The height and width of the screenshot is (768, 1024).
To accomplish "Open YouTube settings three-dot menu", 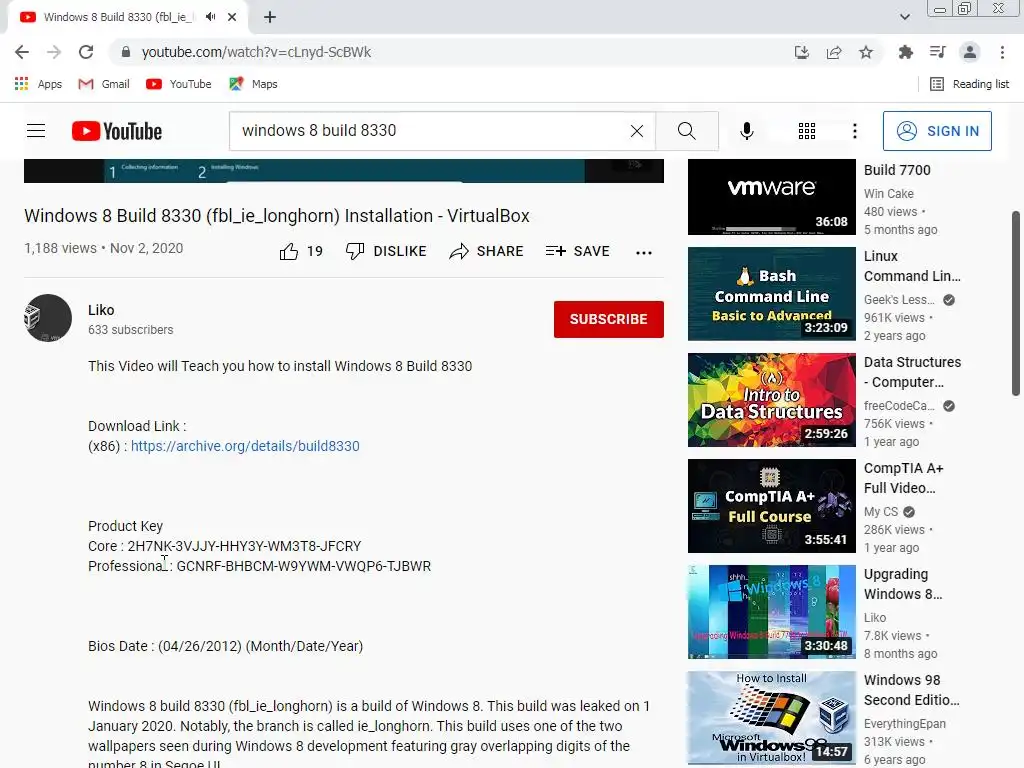I will coord(854,131).
